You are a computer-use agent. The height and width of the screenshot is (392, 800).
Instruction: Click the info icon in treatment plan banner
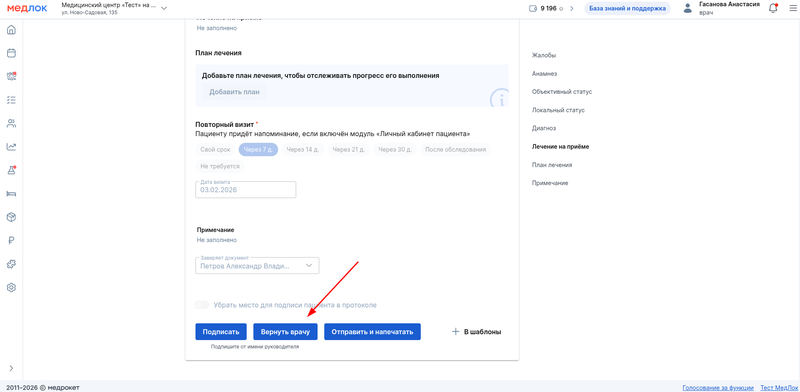coord(499,98)
